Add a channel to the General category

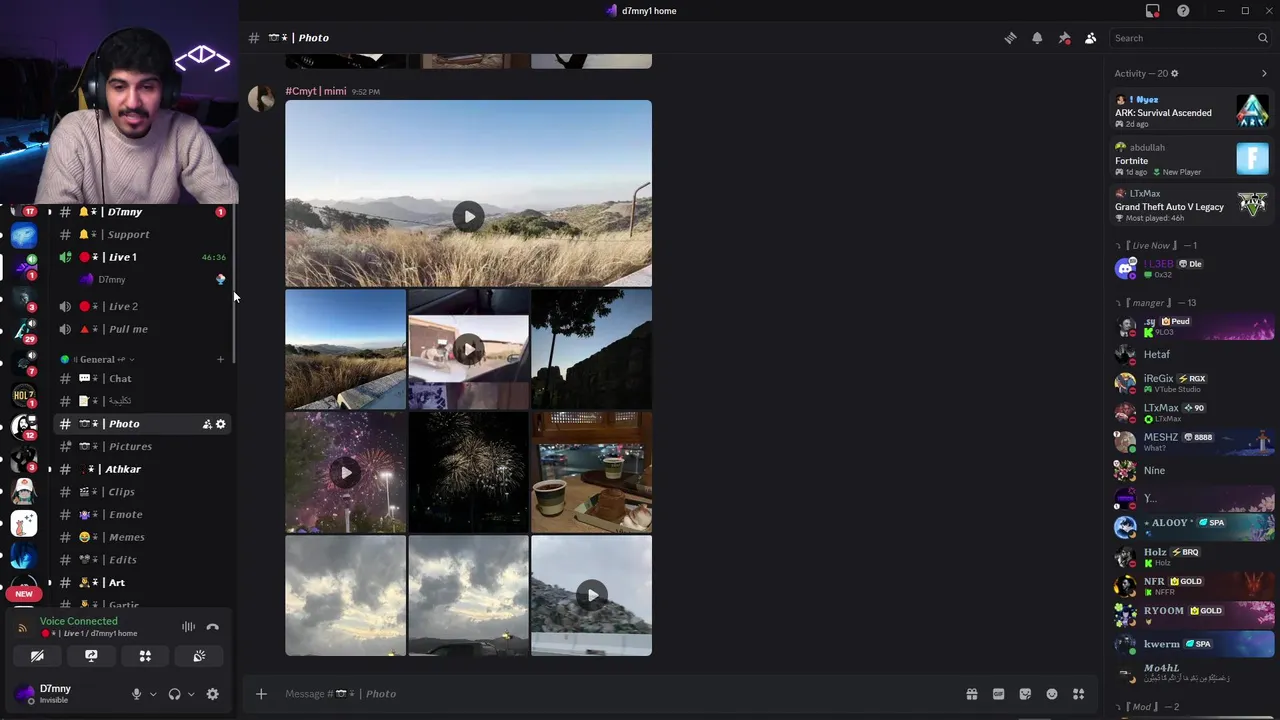(220, 359)
